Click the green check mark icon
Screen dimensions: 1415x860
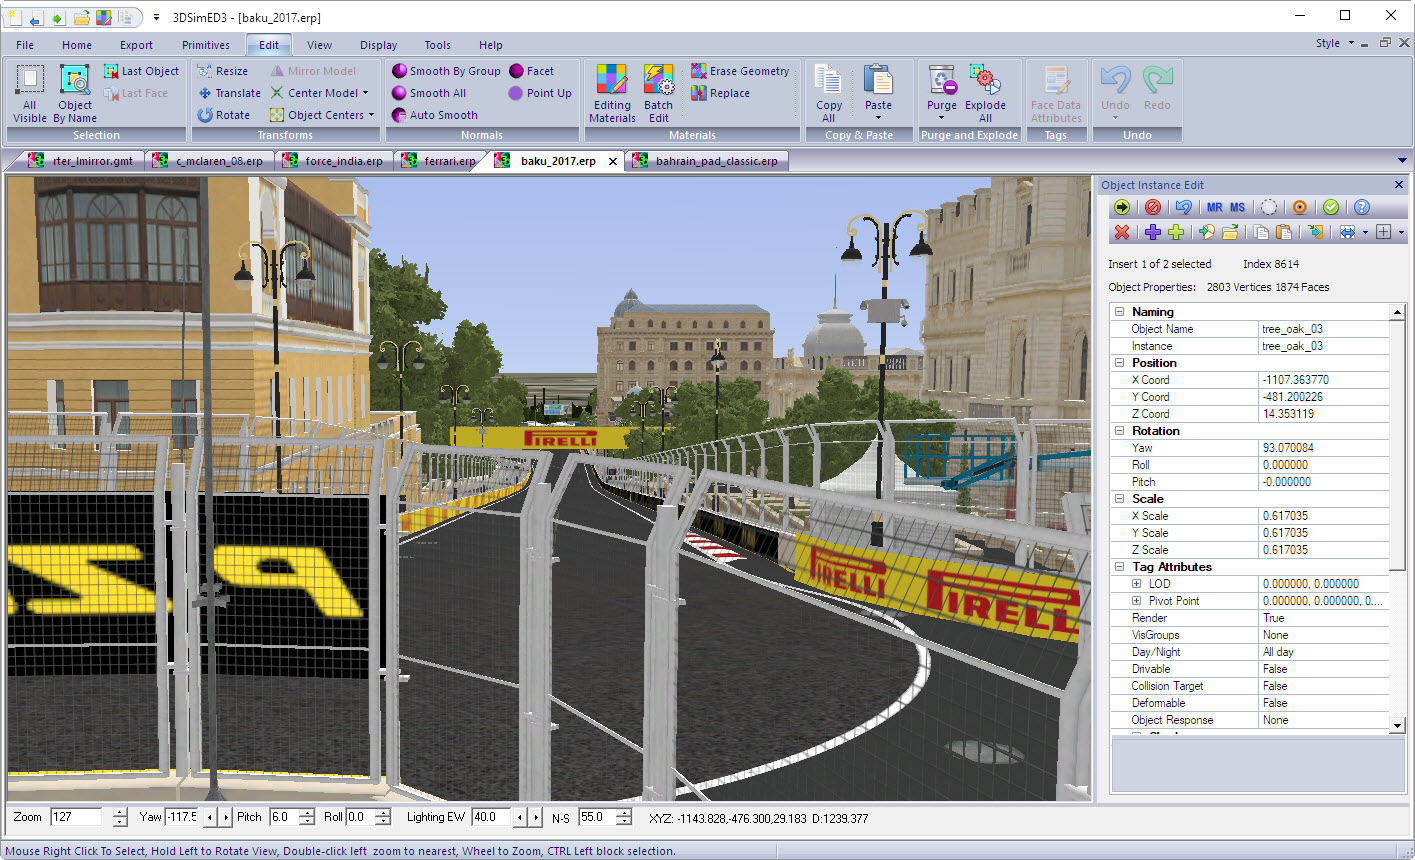pyautogui.click(x=1331, y=207)
